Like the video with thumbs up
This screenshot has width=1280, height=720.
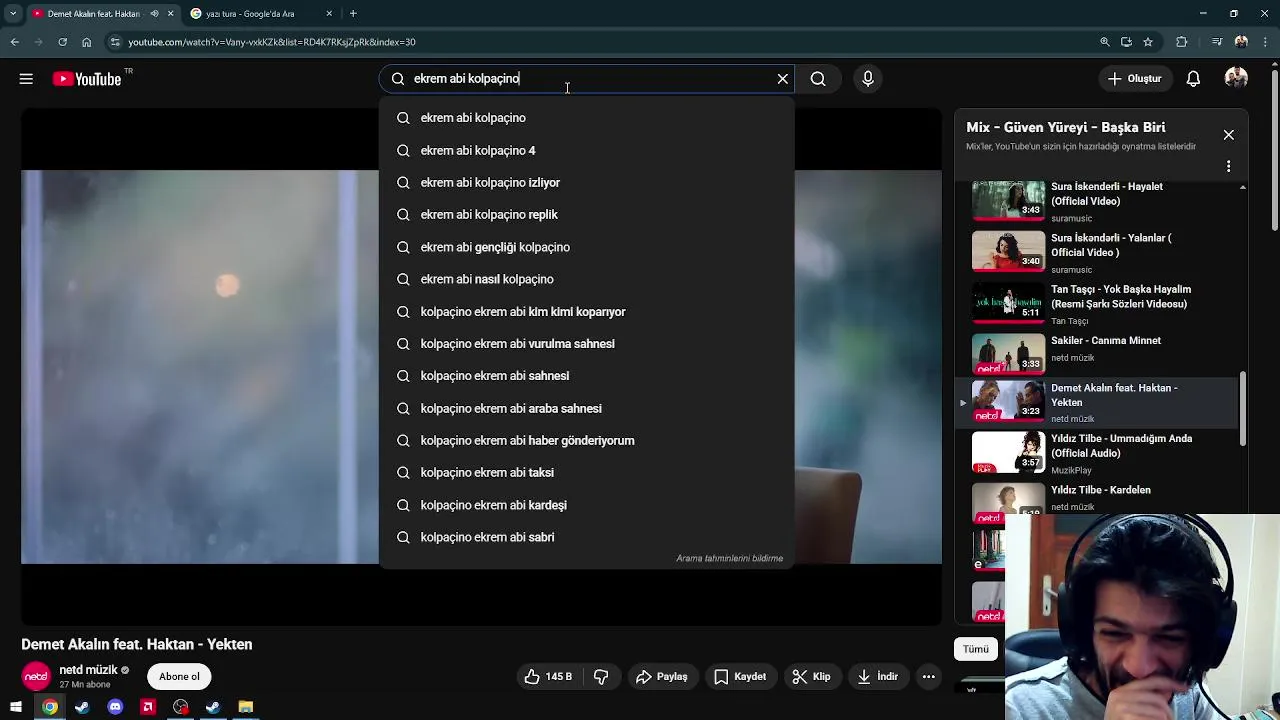pos(548,677)
